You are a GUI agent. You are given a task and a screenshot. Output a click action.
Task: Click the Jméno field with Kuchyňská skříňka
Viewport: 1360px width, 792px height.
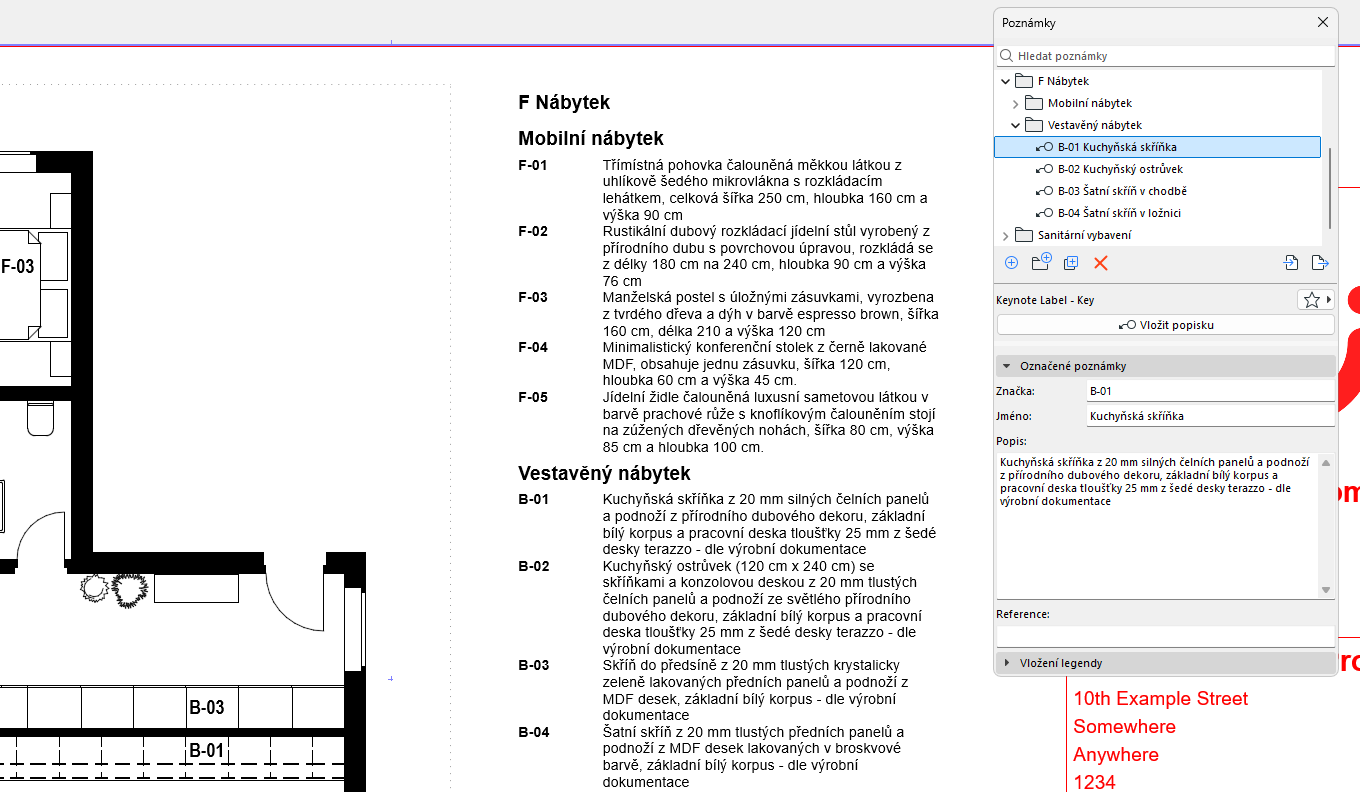[1210, 416]
